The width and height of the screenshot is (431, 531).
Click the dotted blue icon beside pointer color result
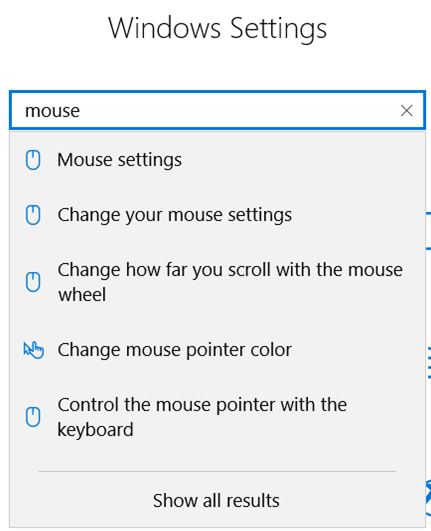pos(429,362)
